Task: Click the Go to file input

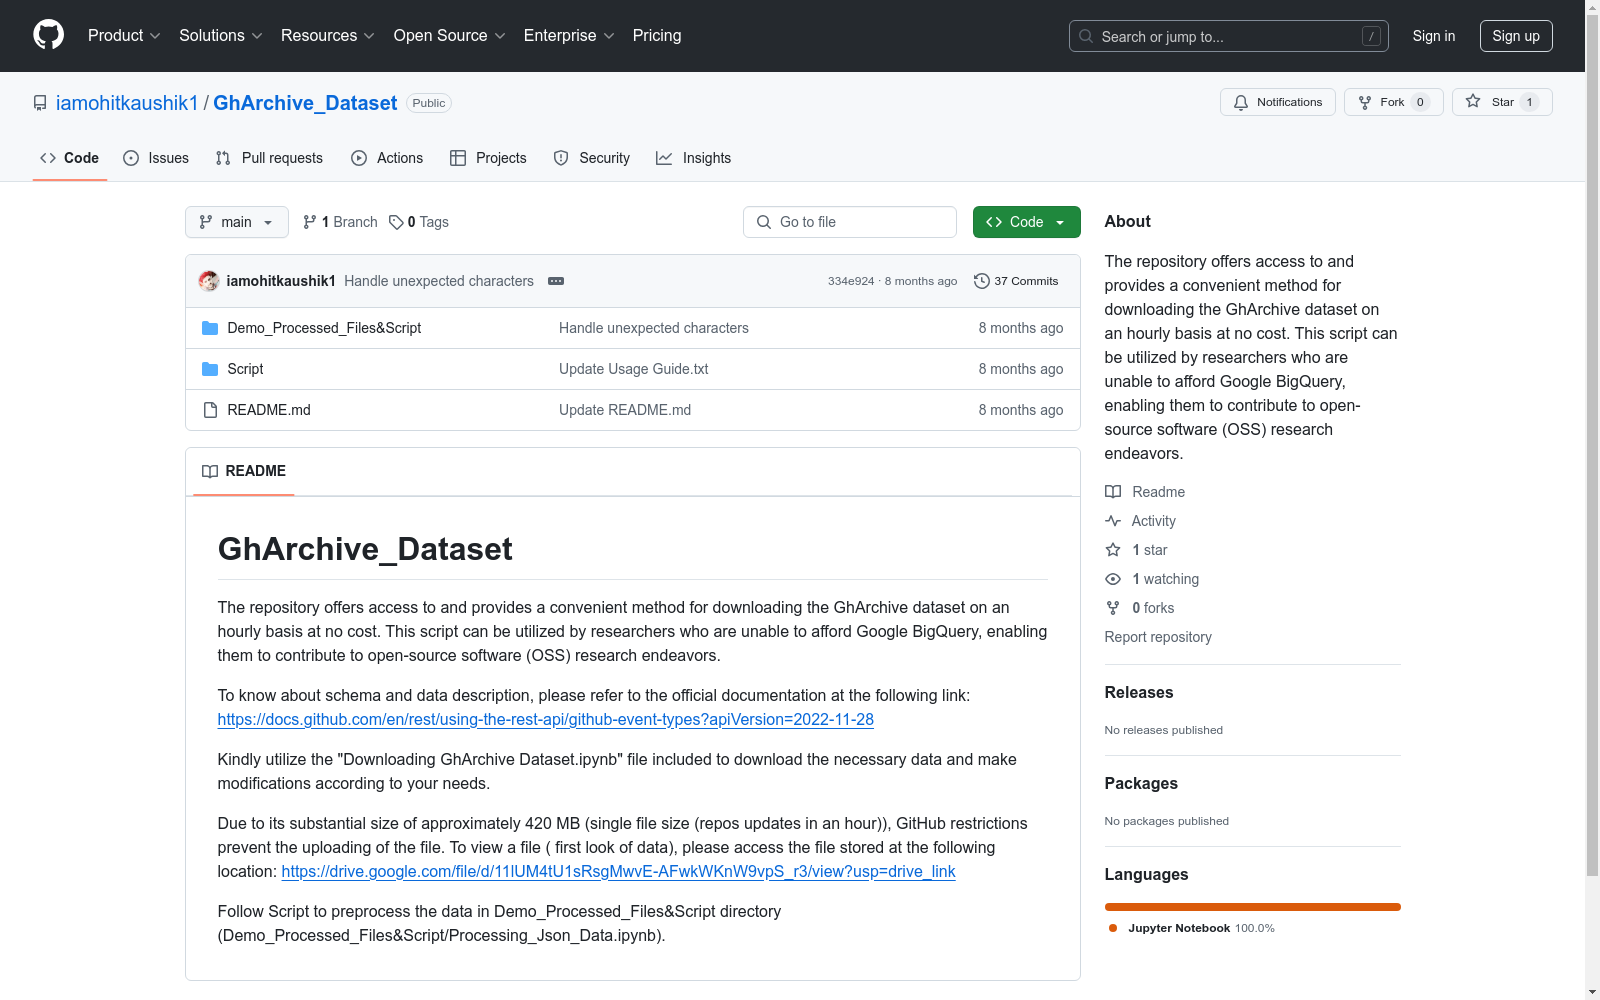Action: (x=850, y=222)
